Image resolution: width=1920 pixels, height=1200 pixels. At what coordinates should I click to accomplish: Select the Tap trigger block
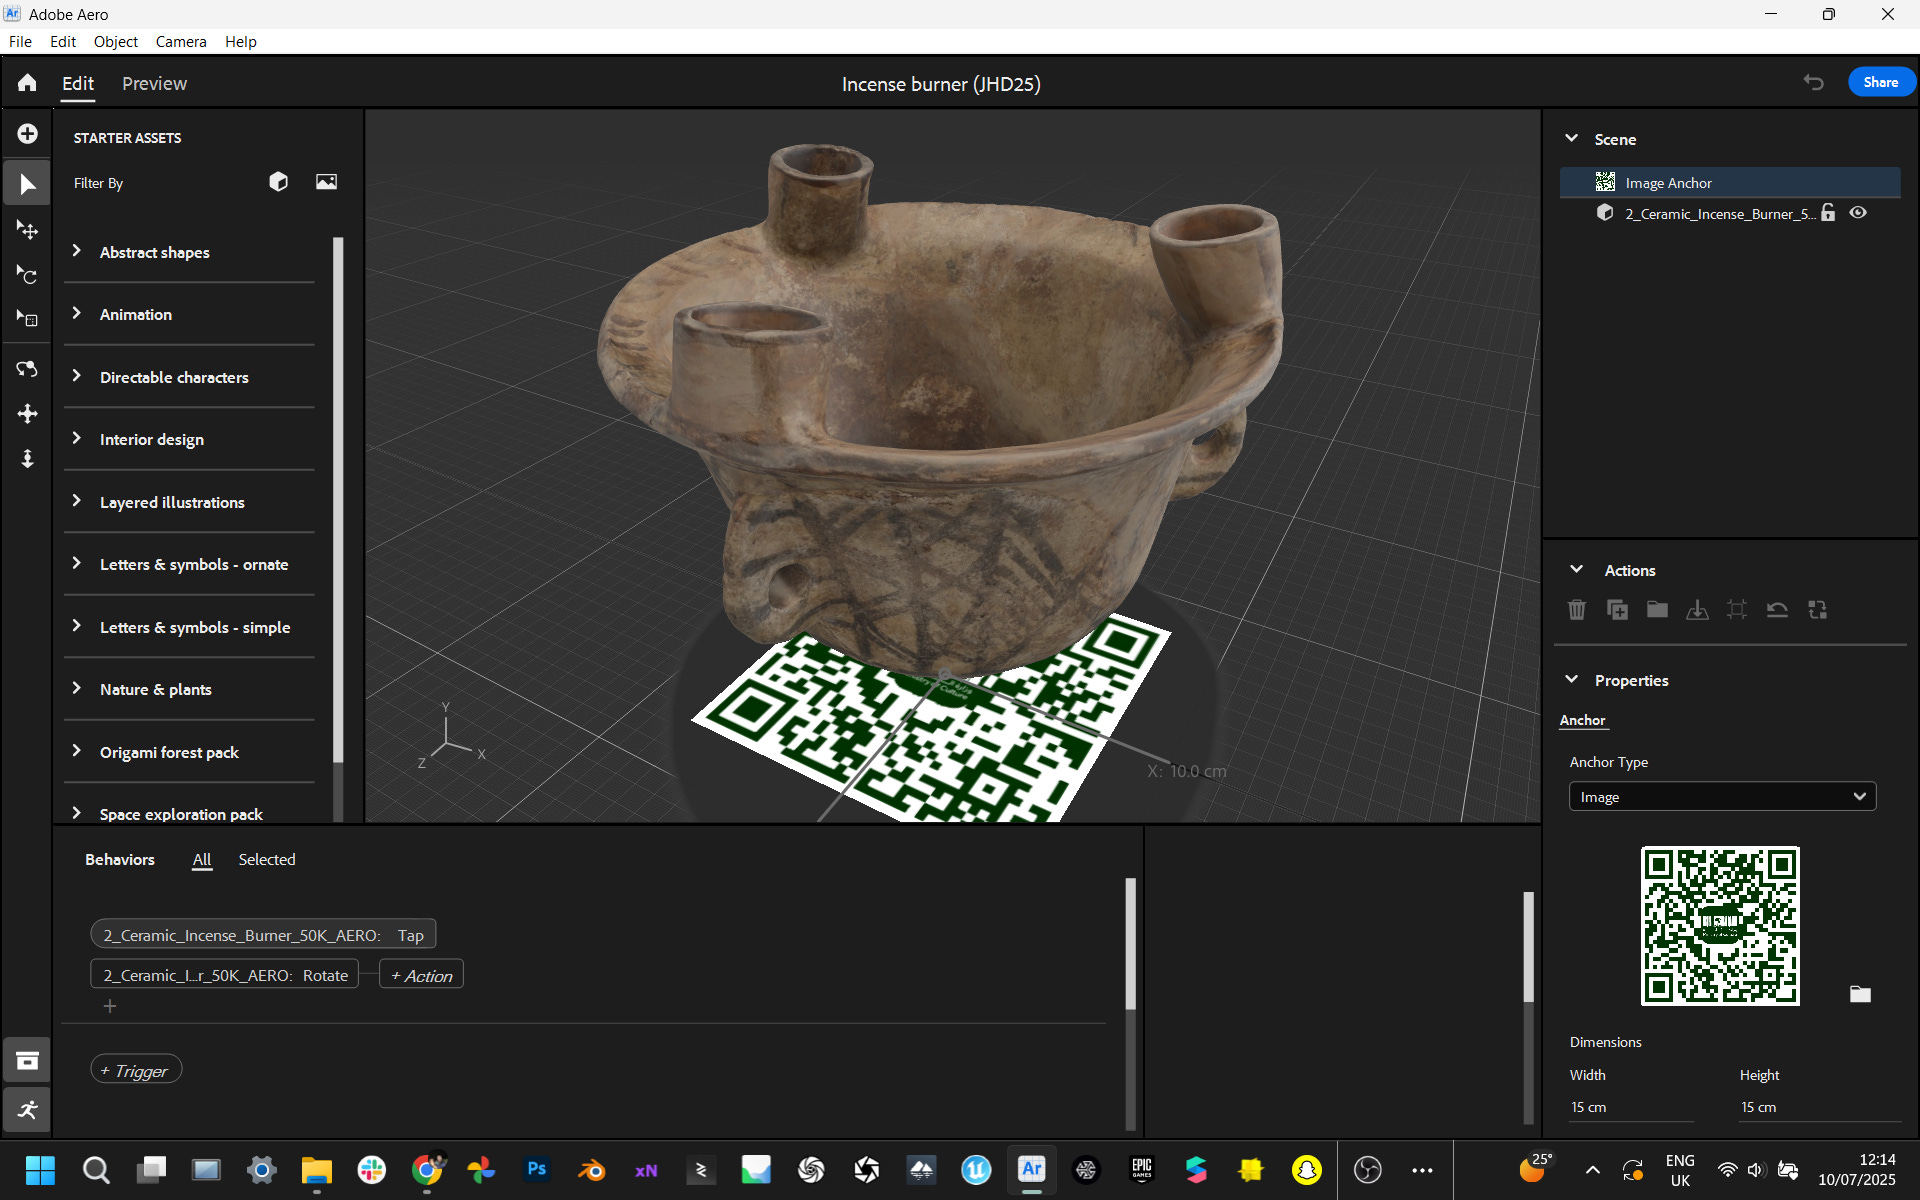click(x=263, y=934)
